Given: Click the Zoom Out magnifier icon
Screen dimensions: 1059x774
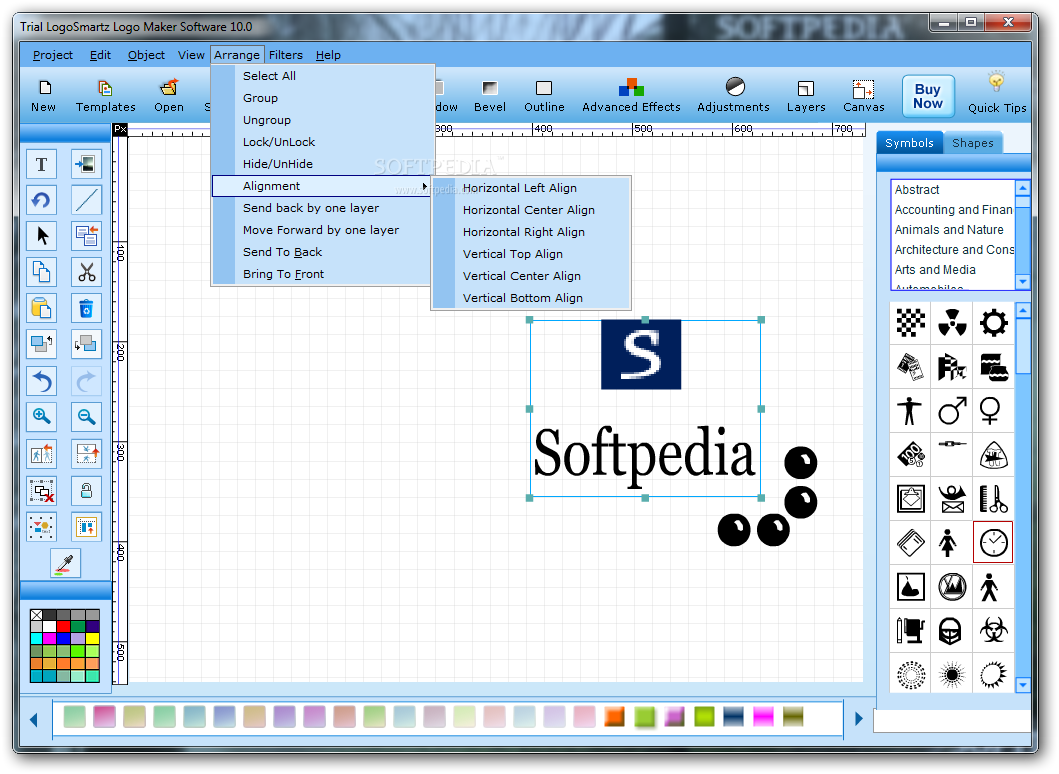Looking at the screenshot, I should tap(86, 417).
